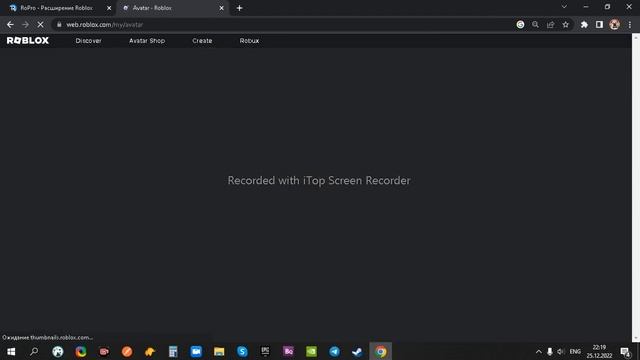
Task: Open the Discover page
Action: tap(89, 41)
